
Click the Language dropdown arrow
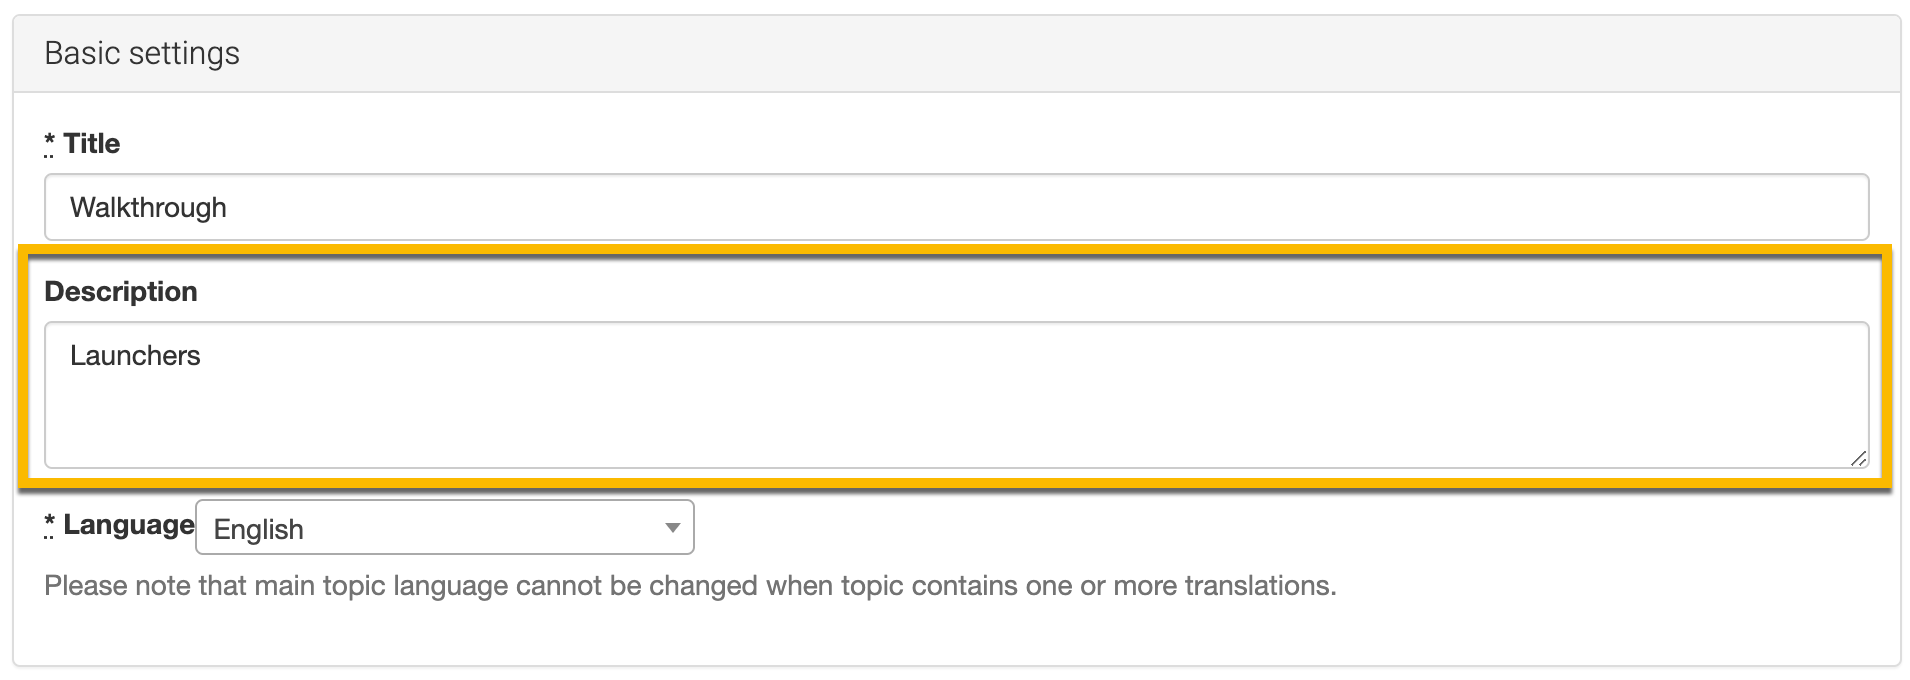pyautogui.click(x=673, y=528)
